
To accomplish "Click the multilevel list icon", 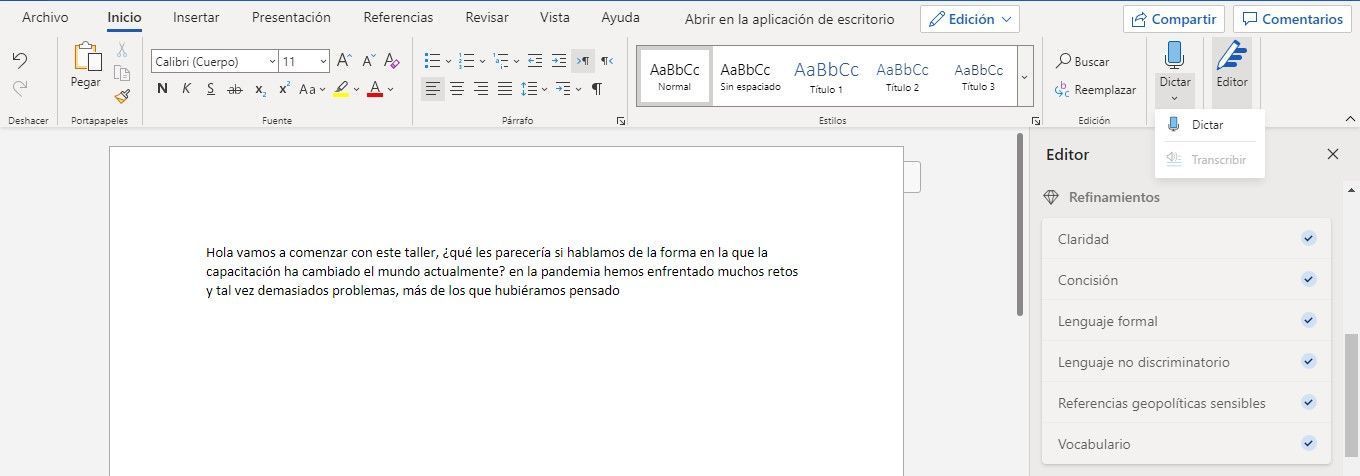I will tap(502, 61).
